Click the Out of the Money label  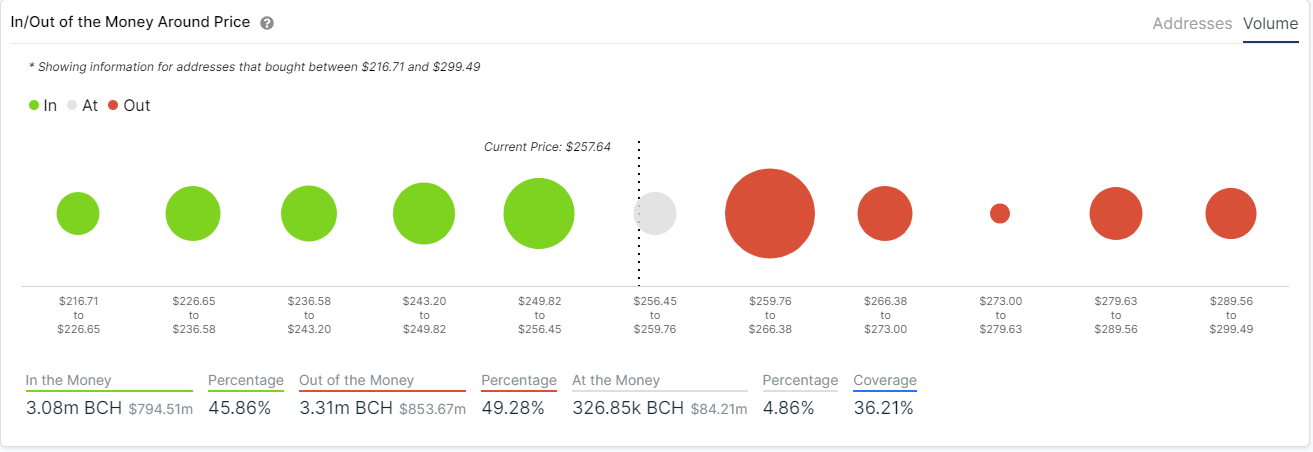[357, 380]
